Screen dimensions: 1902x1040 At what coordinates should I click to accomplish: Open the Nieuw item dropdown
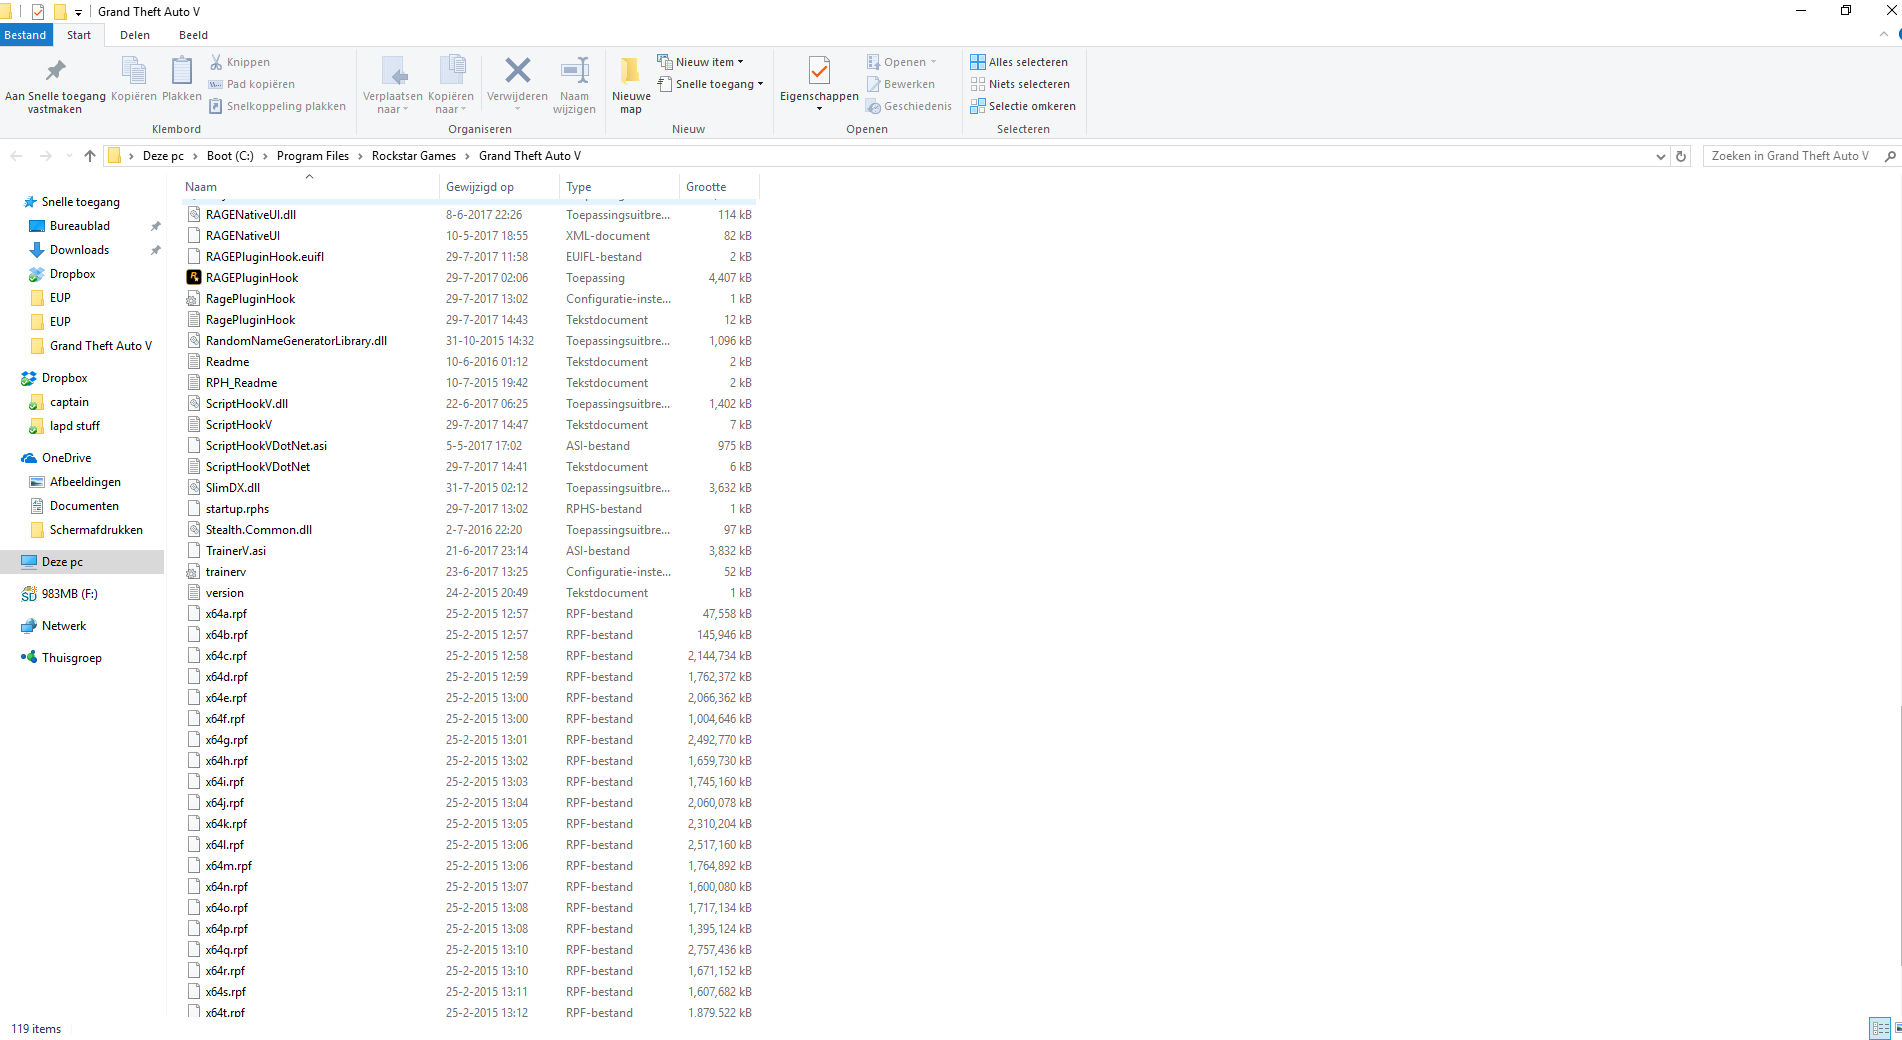click(701, 62)
